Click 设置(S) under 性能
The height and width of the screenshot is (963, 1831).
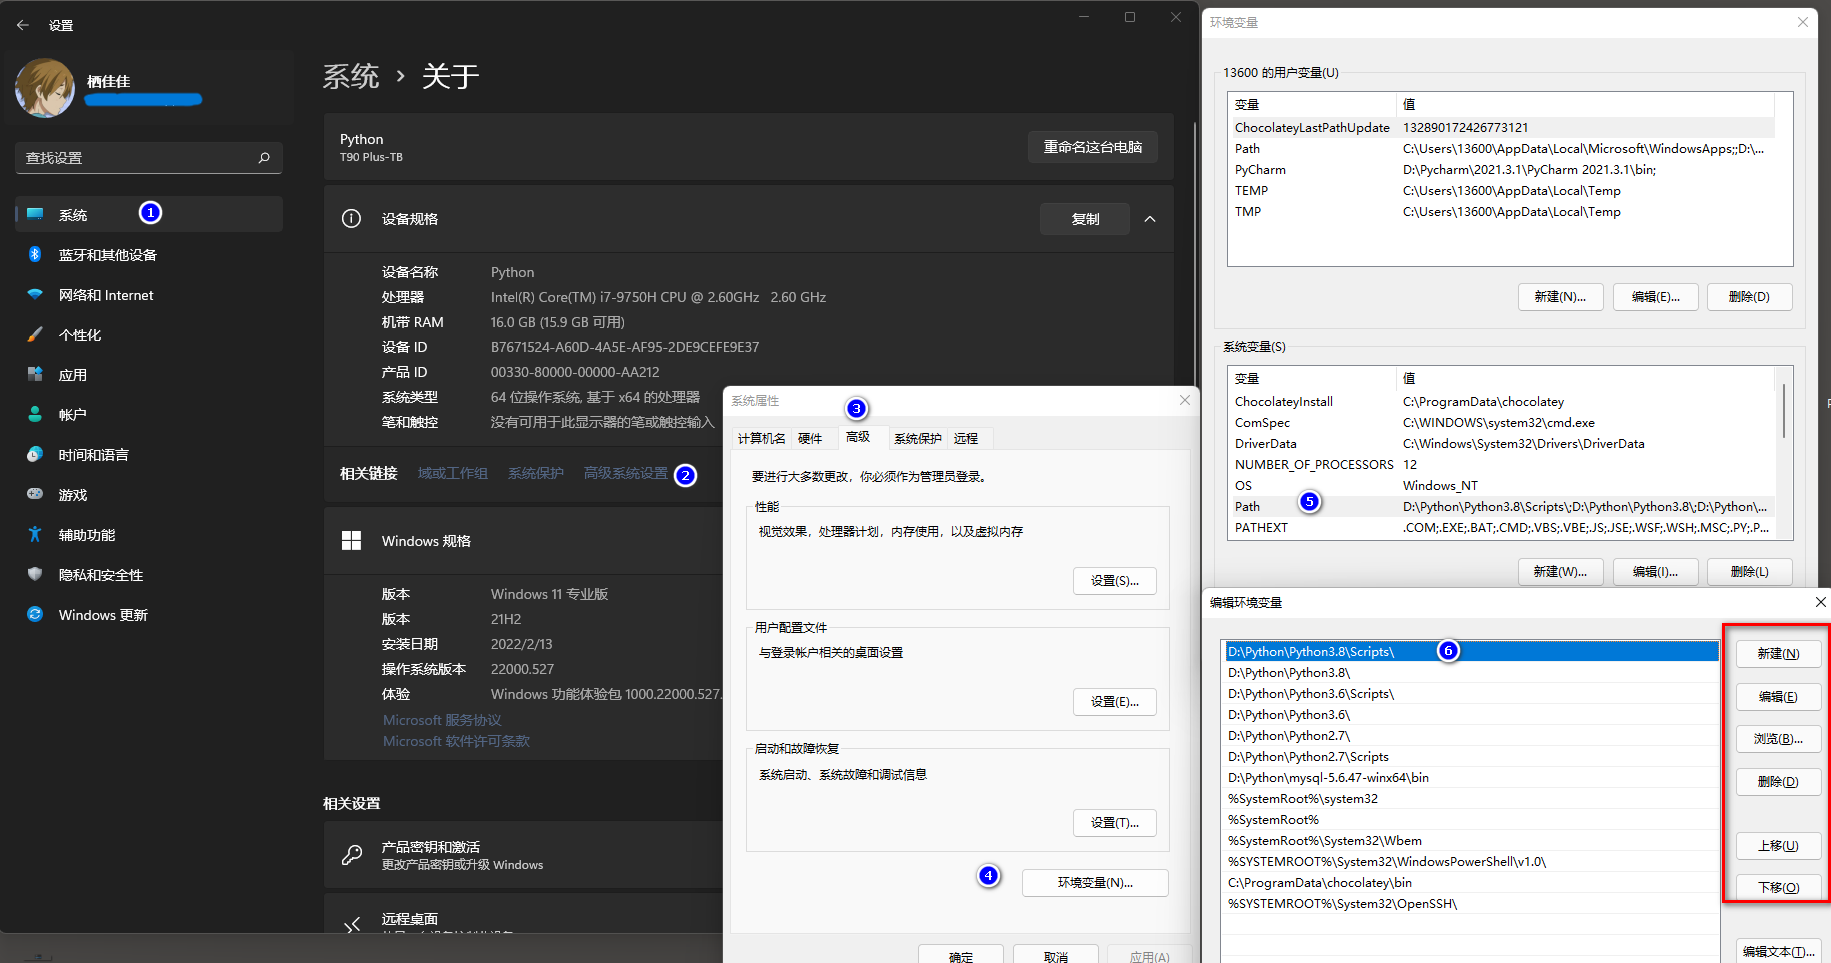pos(1115,581)
